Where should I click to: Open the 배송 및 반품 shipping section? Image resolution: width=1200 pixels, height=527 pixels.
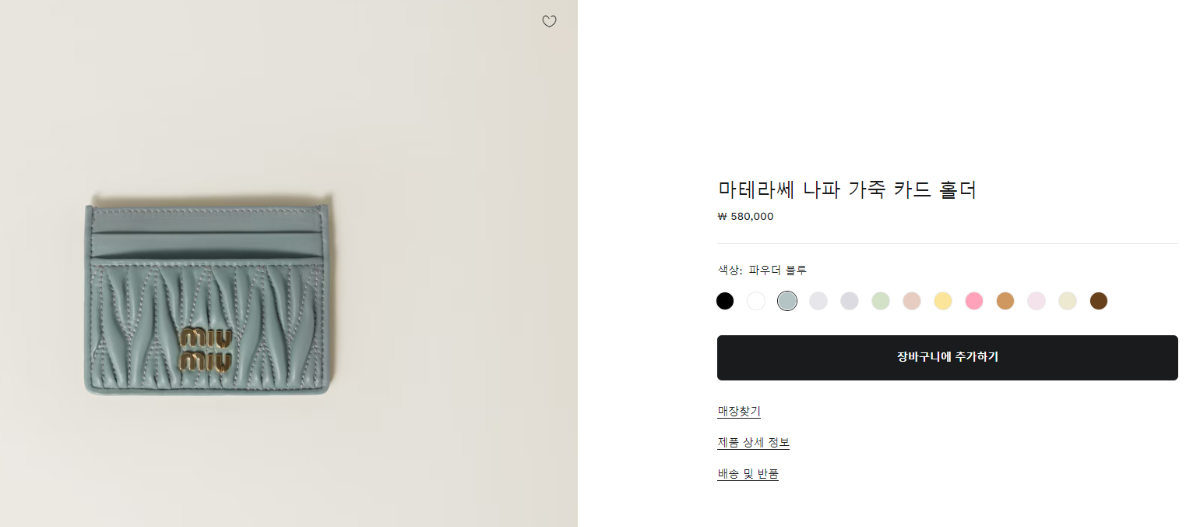(x=748, y=474)
